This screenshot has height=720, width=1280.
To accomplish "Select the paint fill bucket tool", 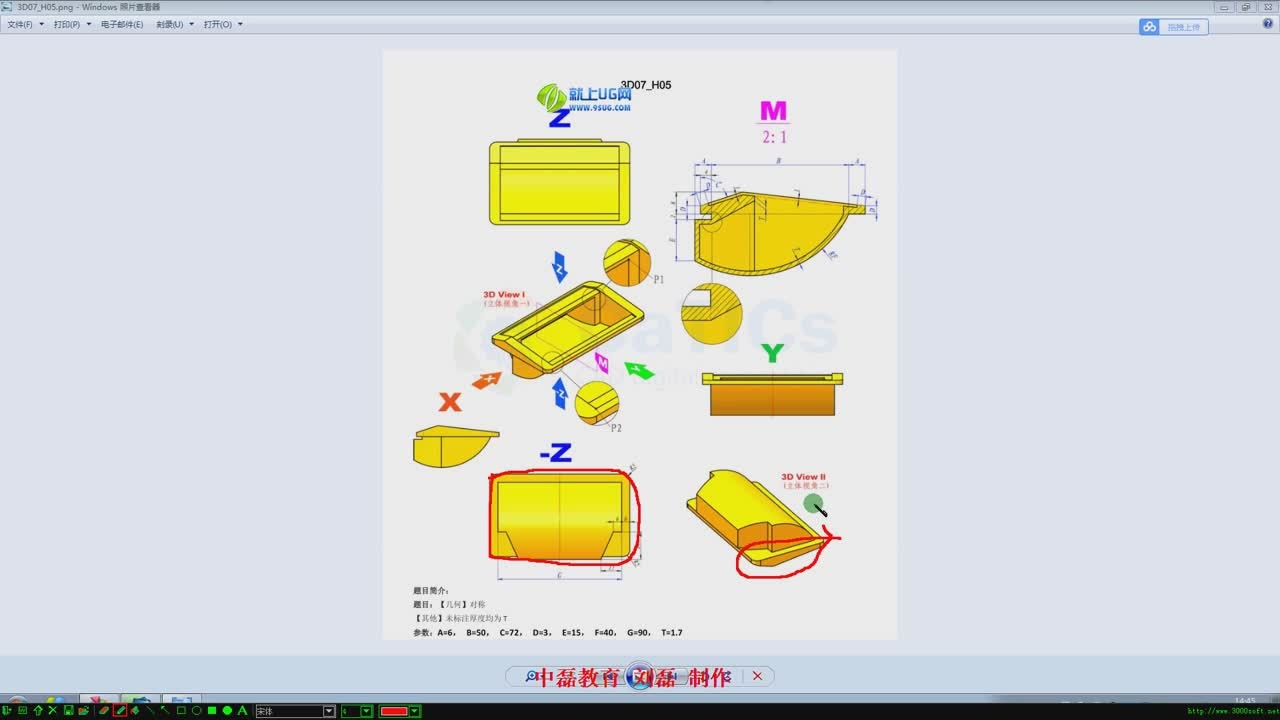I will (135, 711).
